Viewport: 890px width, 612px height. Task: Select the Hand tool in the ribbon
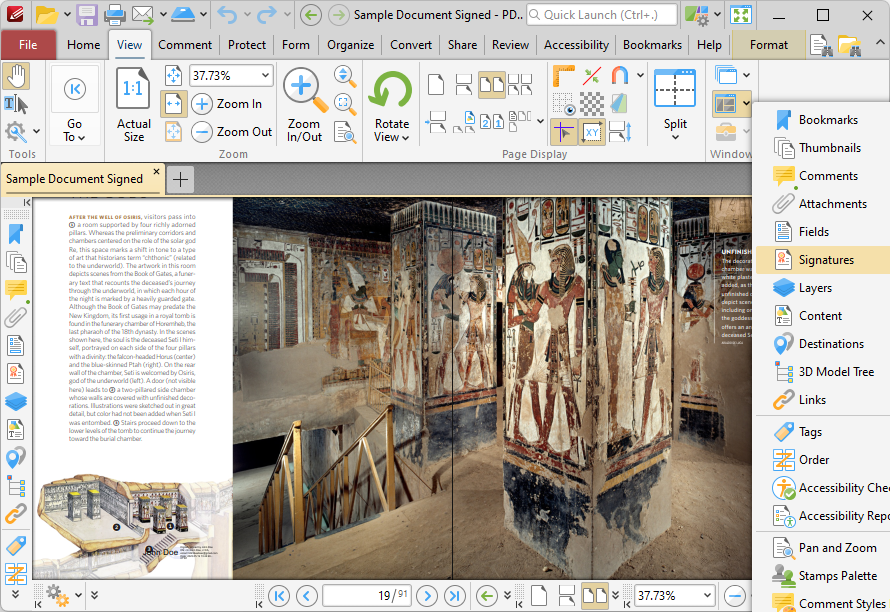[16, 77]
